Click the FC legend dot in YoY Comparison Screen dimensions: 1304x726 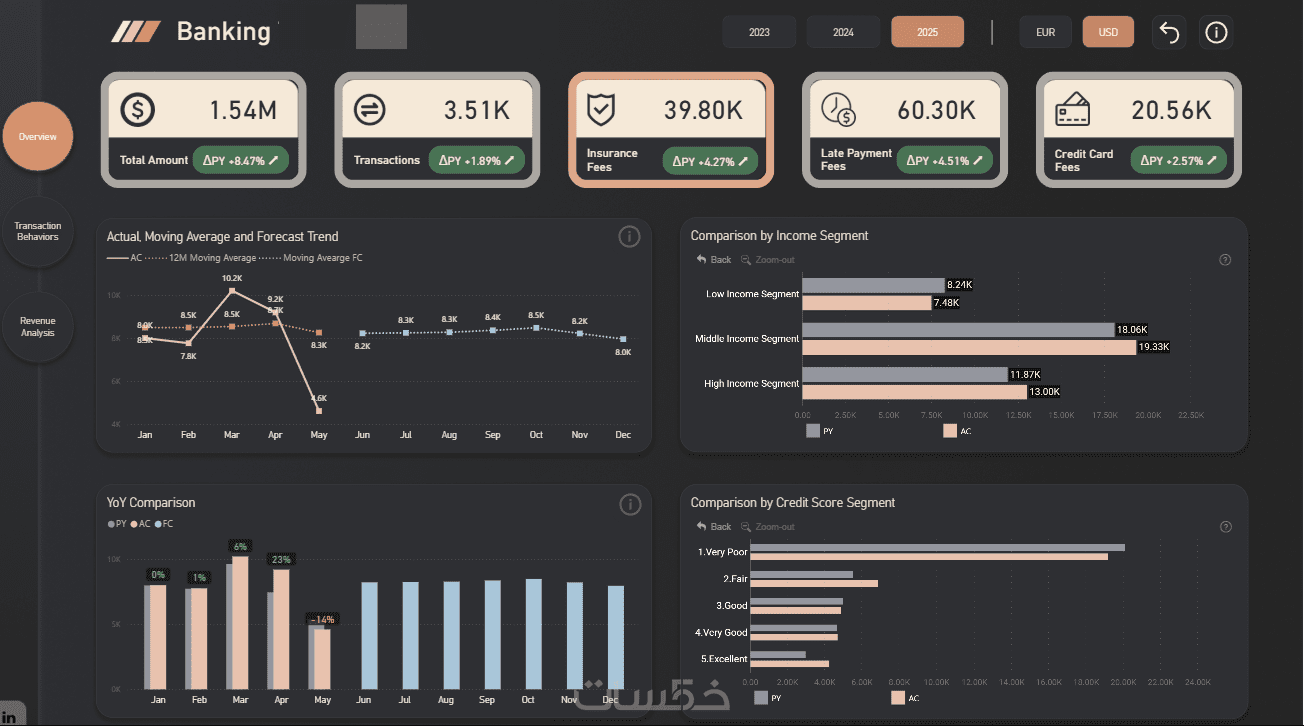157,524
